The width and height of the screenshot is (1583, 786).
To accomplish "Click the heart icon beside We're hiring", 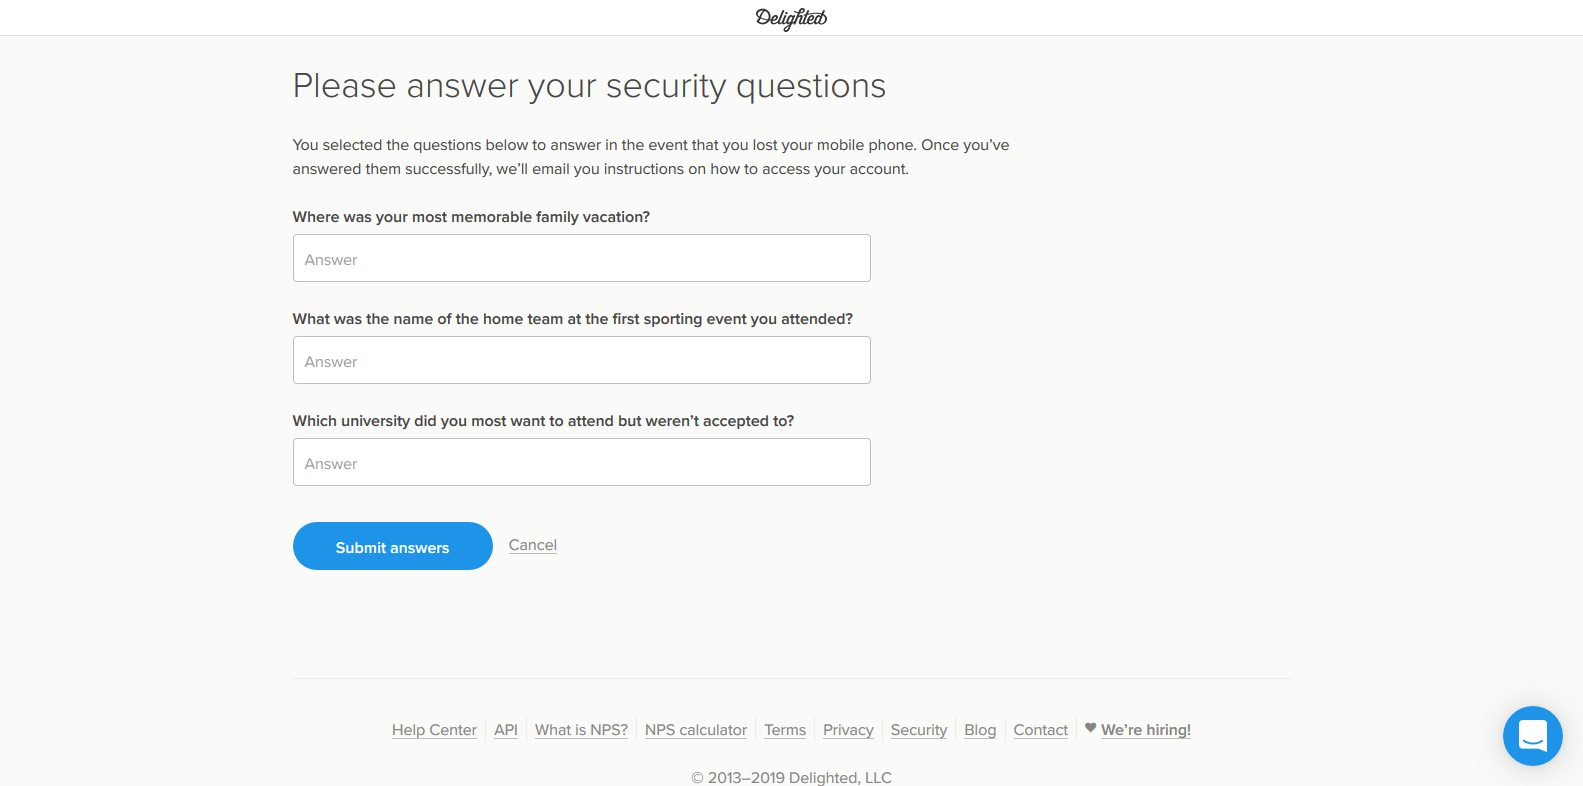I will (x=1091, y=728).
